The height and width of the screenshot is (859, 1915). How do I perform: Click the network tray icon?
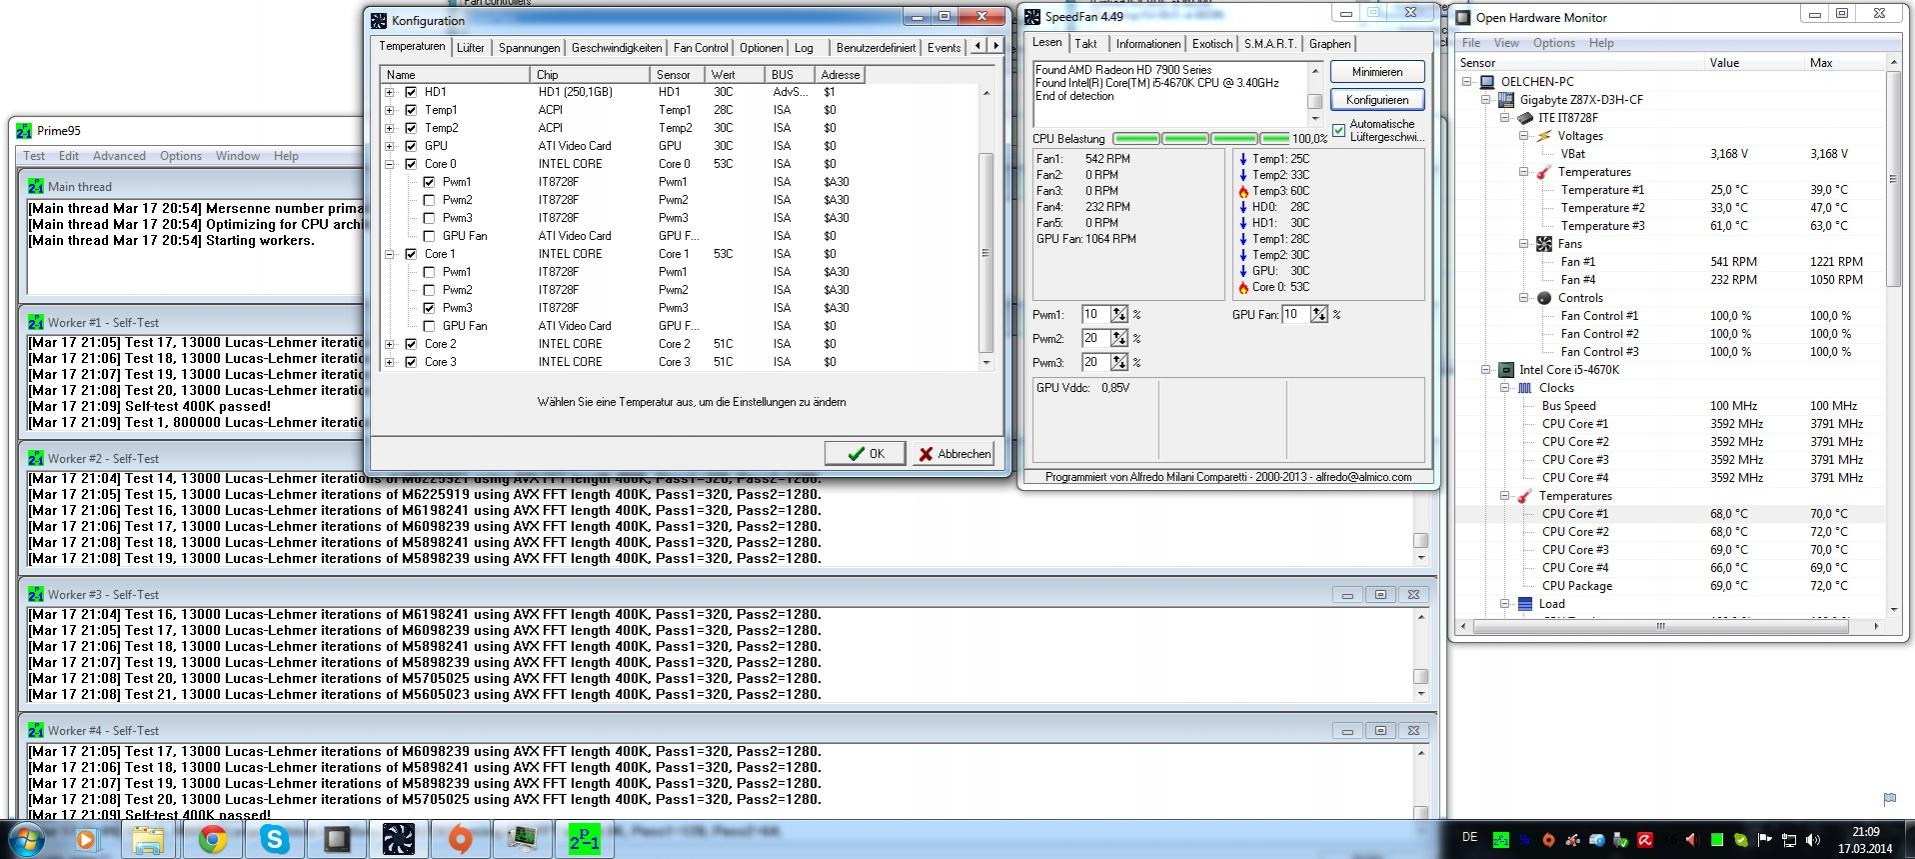pyautogui.click(x=1789, y=840)
